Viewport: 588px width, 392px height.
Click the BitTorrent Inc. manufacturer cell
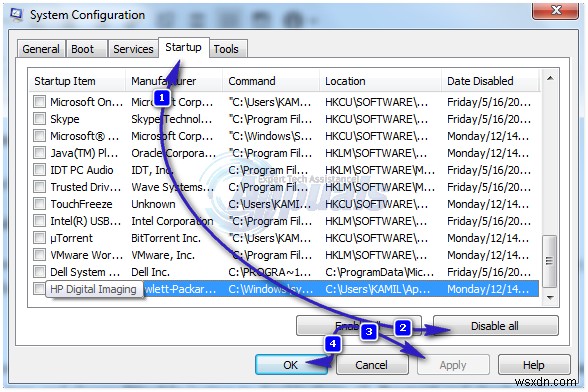[x=166, y=238]
